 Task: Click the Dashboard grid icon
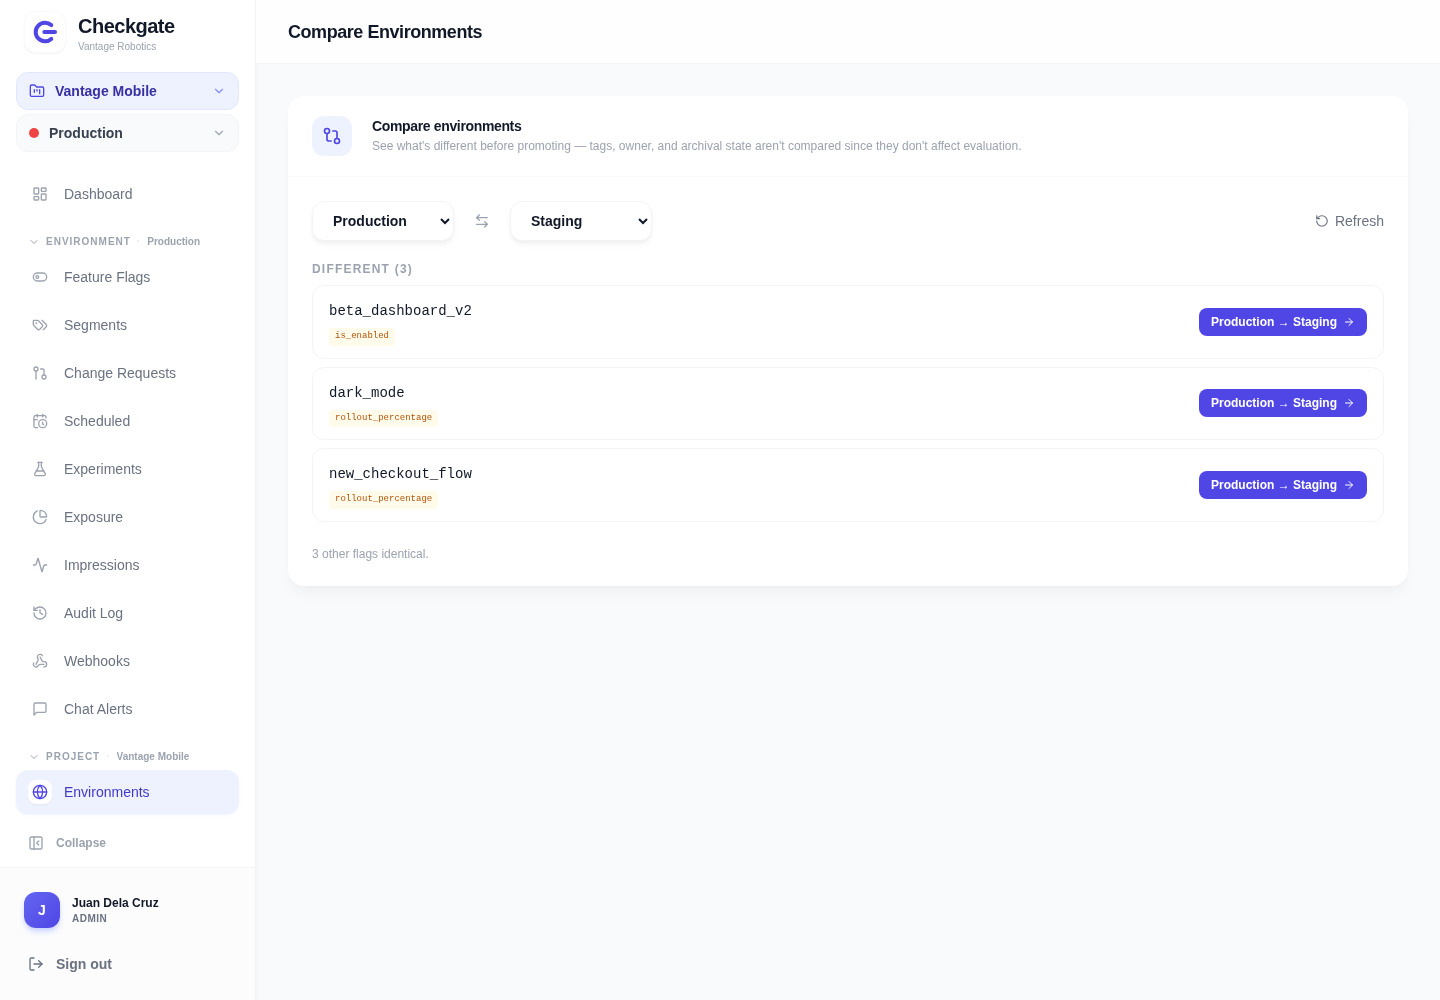pyautogui.click(x=40, y=194)
